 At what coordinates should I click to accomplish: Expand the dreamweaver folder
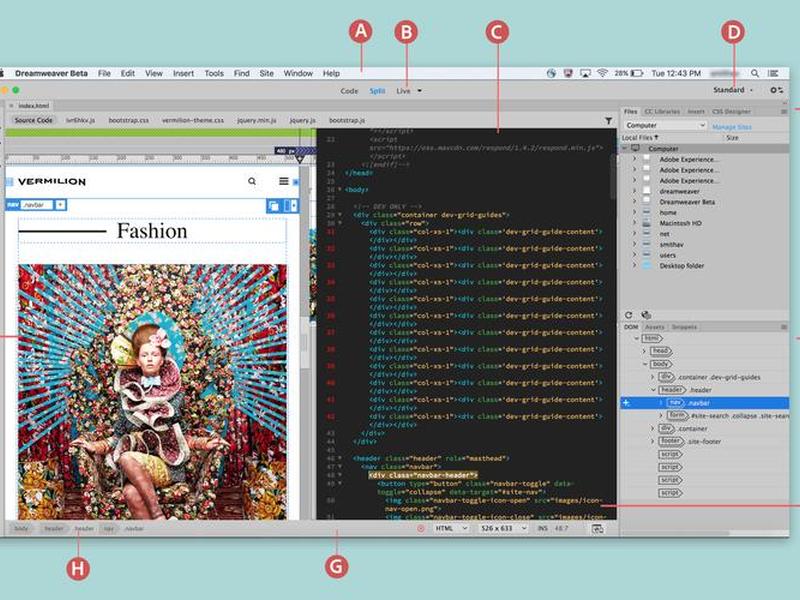(635, 191)
